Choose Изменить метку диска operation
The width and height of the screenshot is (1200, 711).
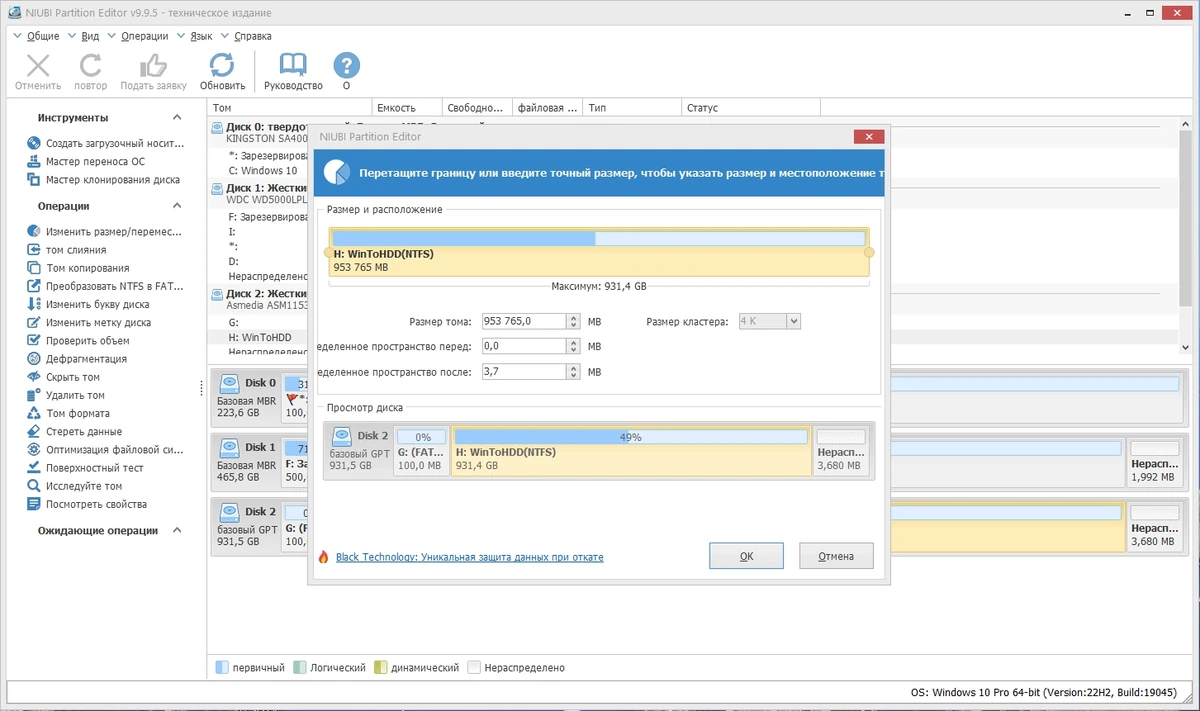click(90, 323)
